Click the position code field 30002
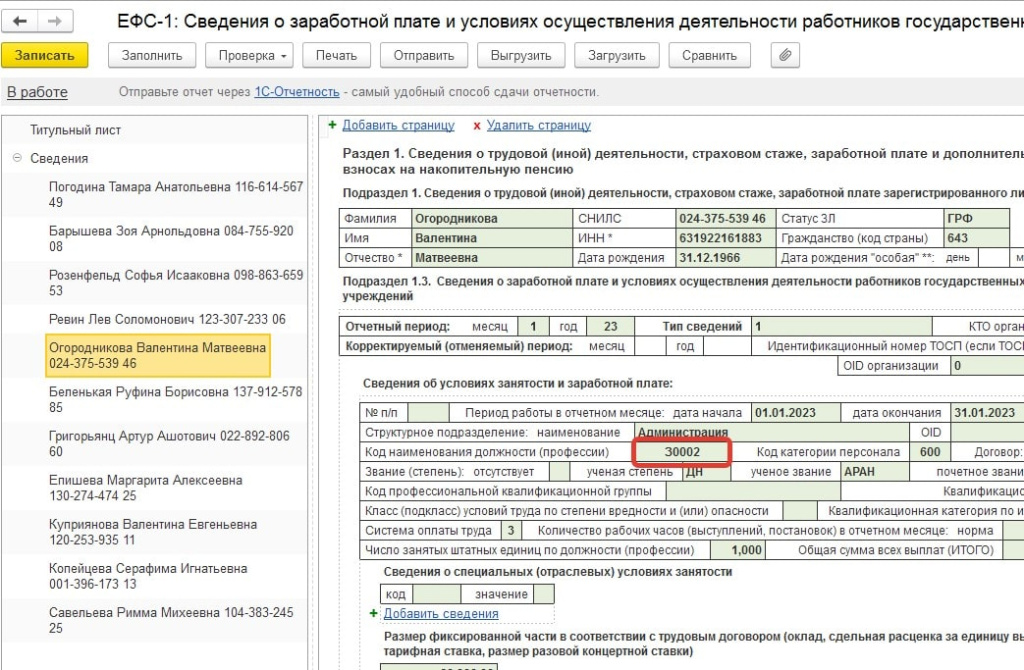The image size is (1024, 670). (682, 452)
